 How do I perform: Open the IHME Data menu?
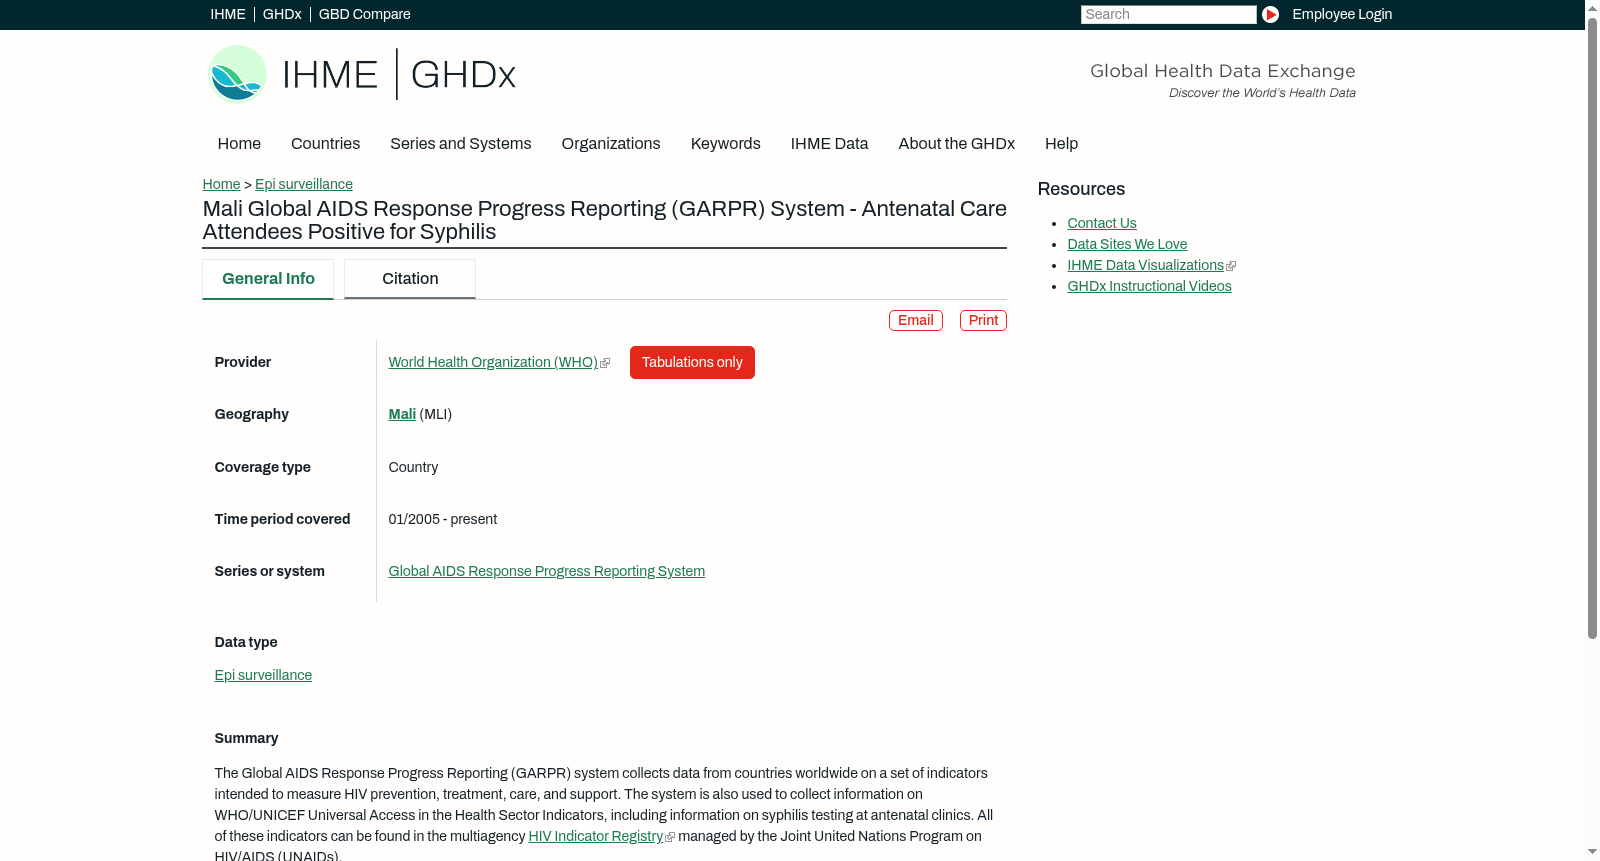(x=829, y=143)
